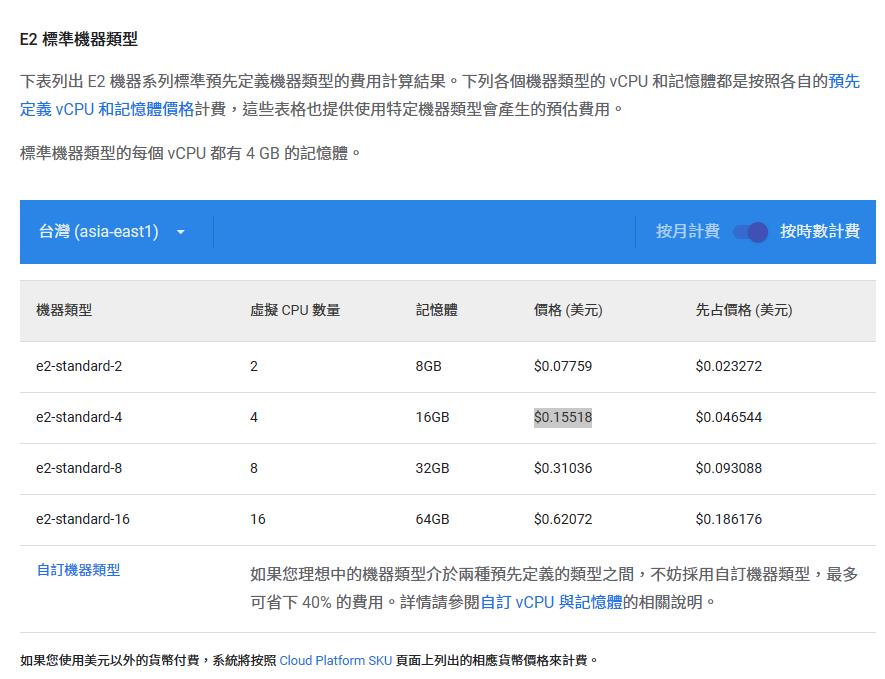
Task: Select the e2-standard-8 machine type cell
Action: click(x=79, y=468)
